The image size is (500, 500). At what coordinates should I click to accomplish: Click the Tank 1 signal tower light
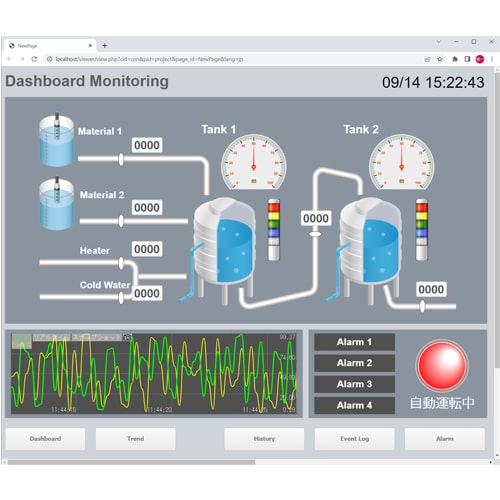pos(274,230)
